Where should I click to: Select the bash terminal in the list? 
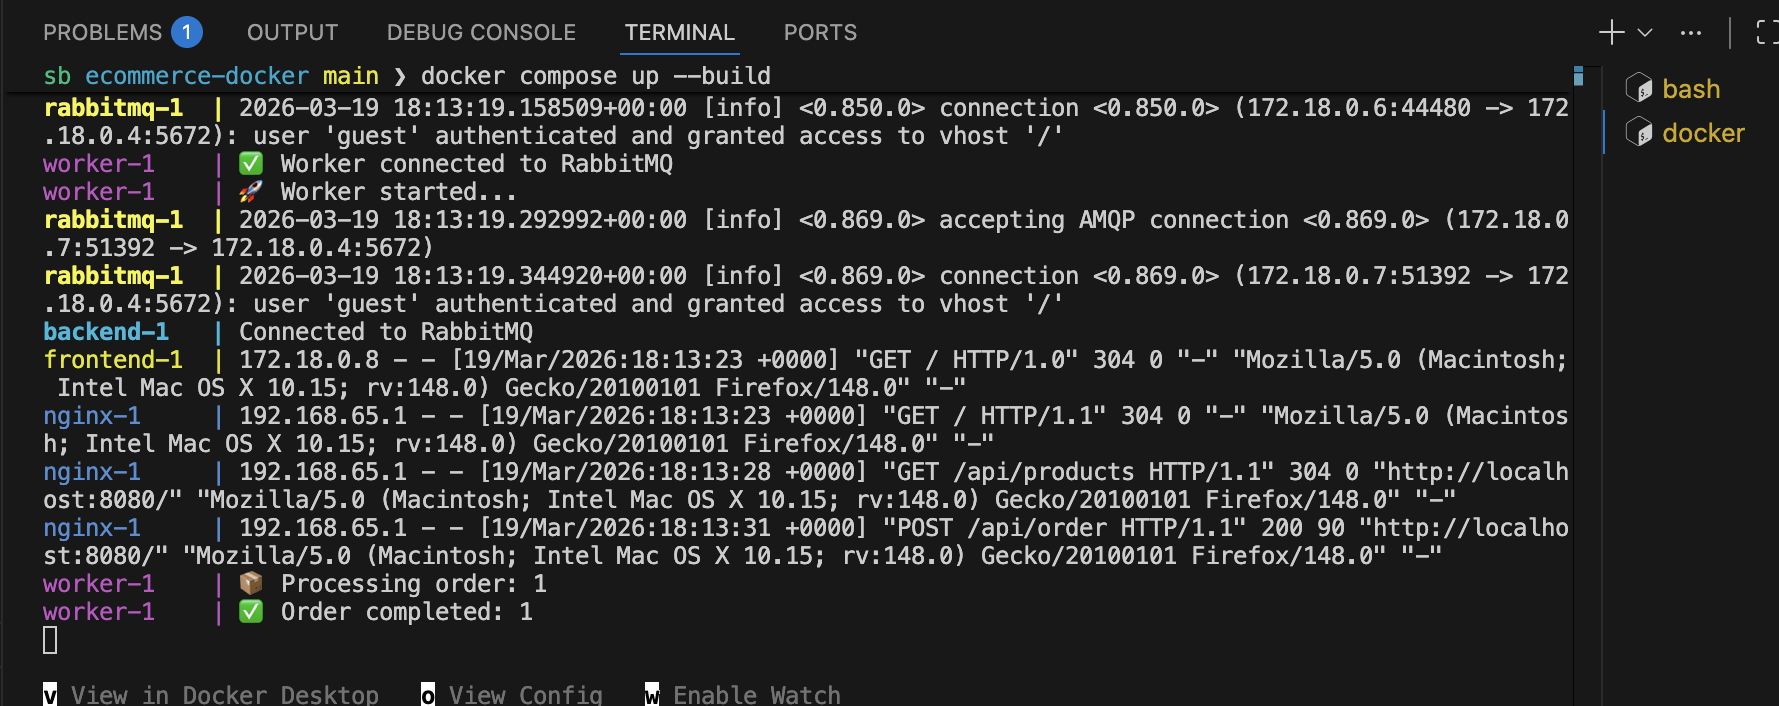pyautogui.click(x=1691, y=89)
